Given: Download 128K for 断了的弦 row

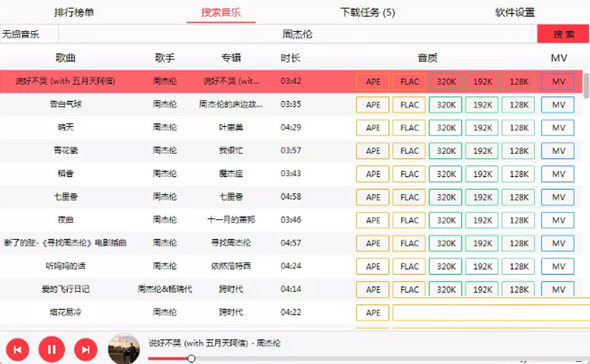Looking at the screenshot, I should click(x=519, y=244).
